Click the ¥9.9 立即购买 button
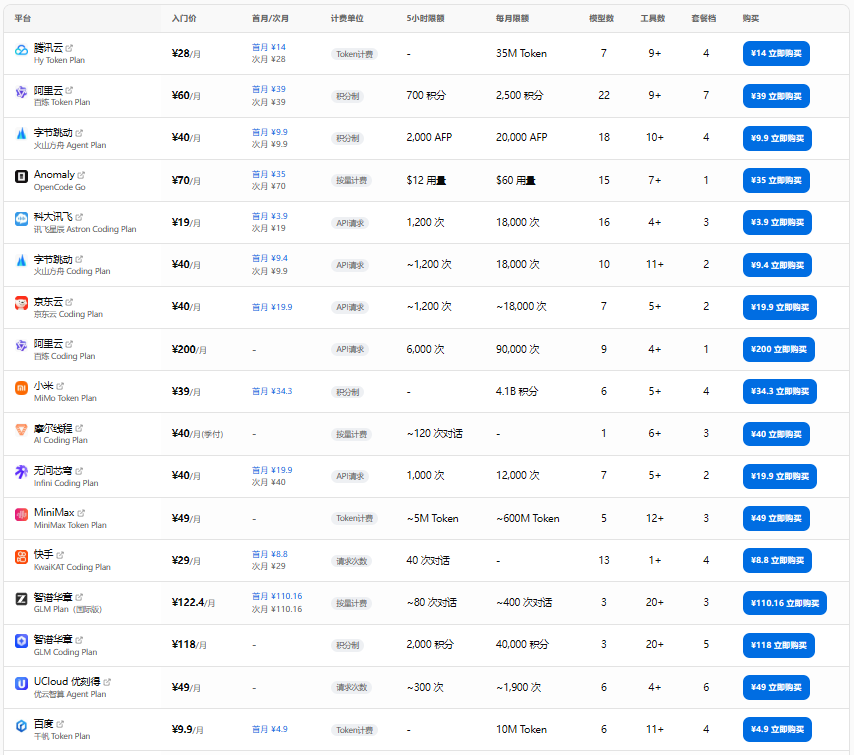Viewport: 854px width, 755px height. (777, 138)
